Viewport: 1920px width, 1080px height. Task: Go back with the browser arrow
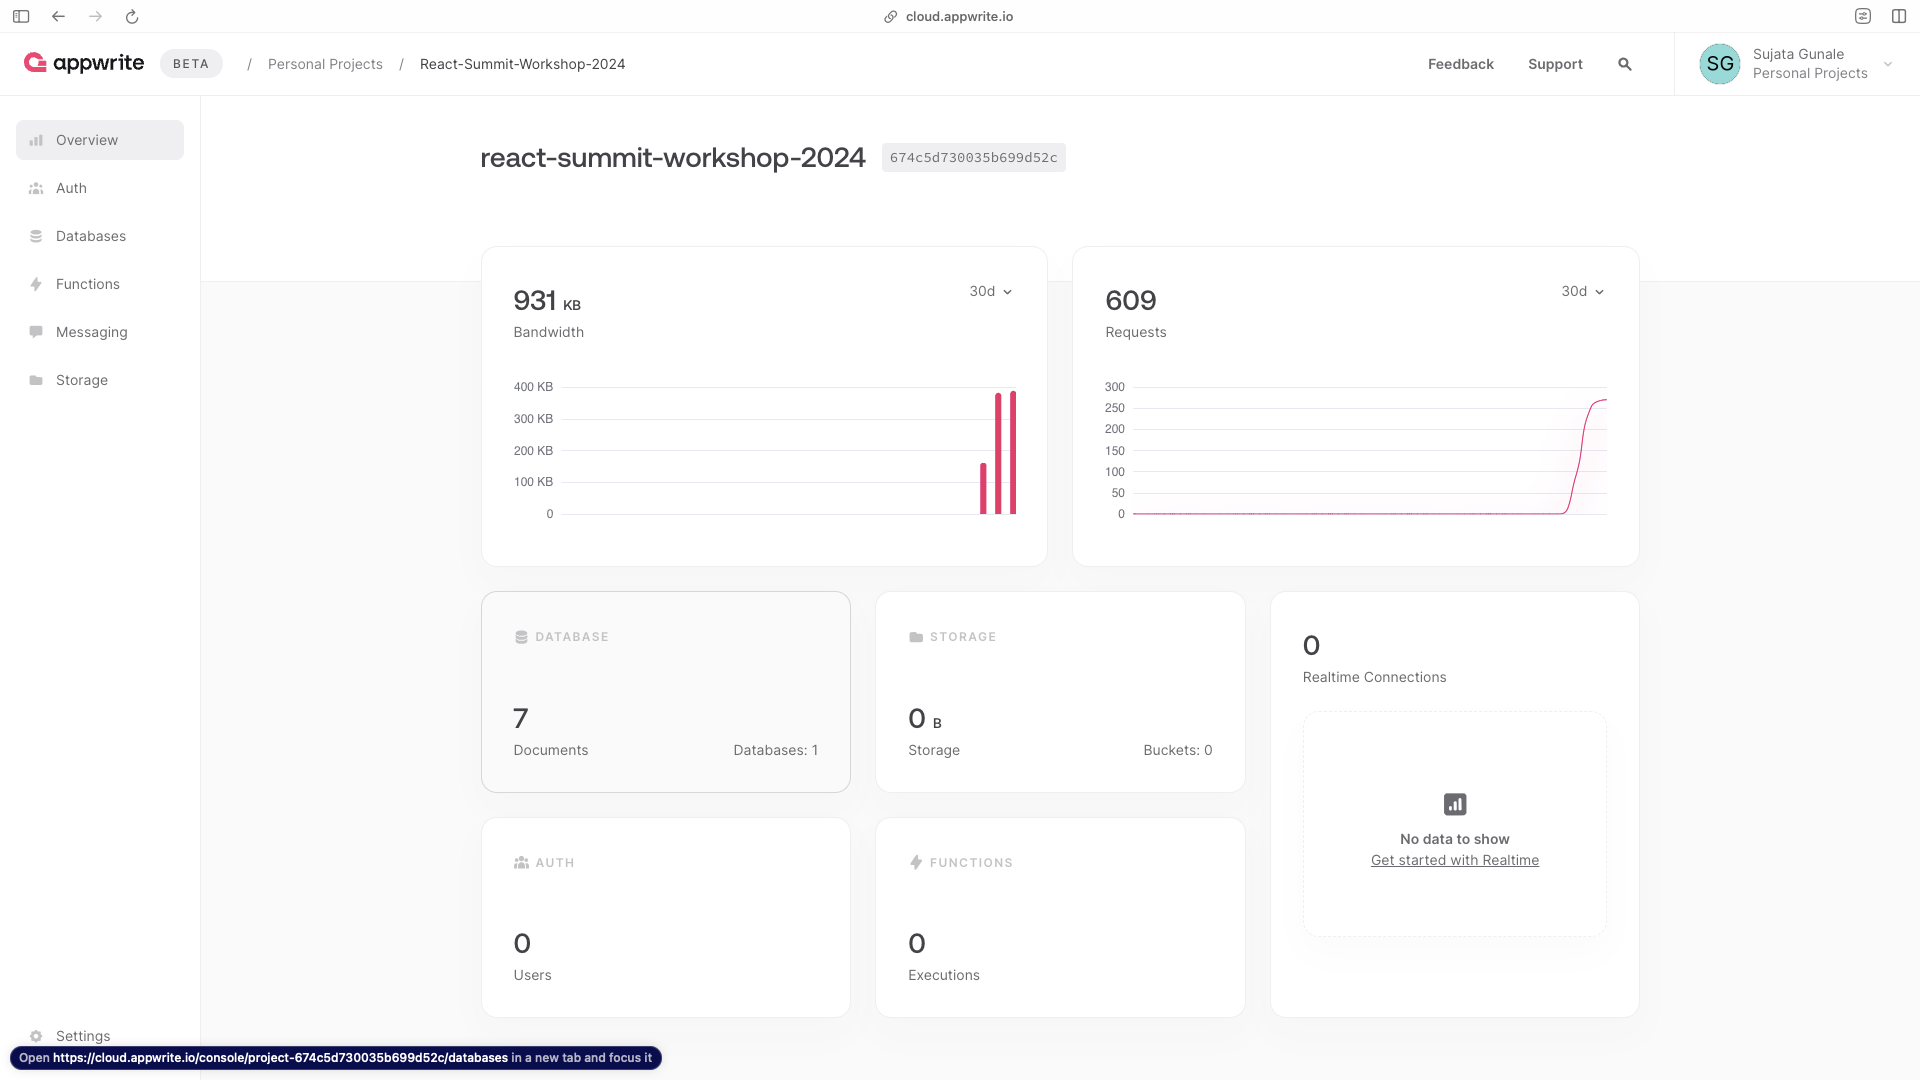(58, 16)
